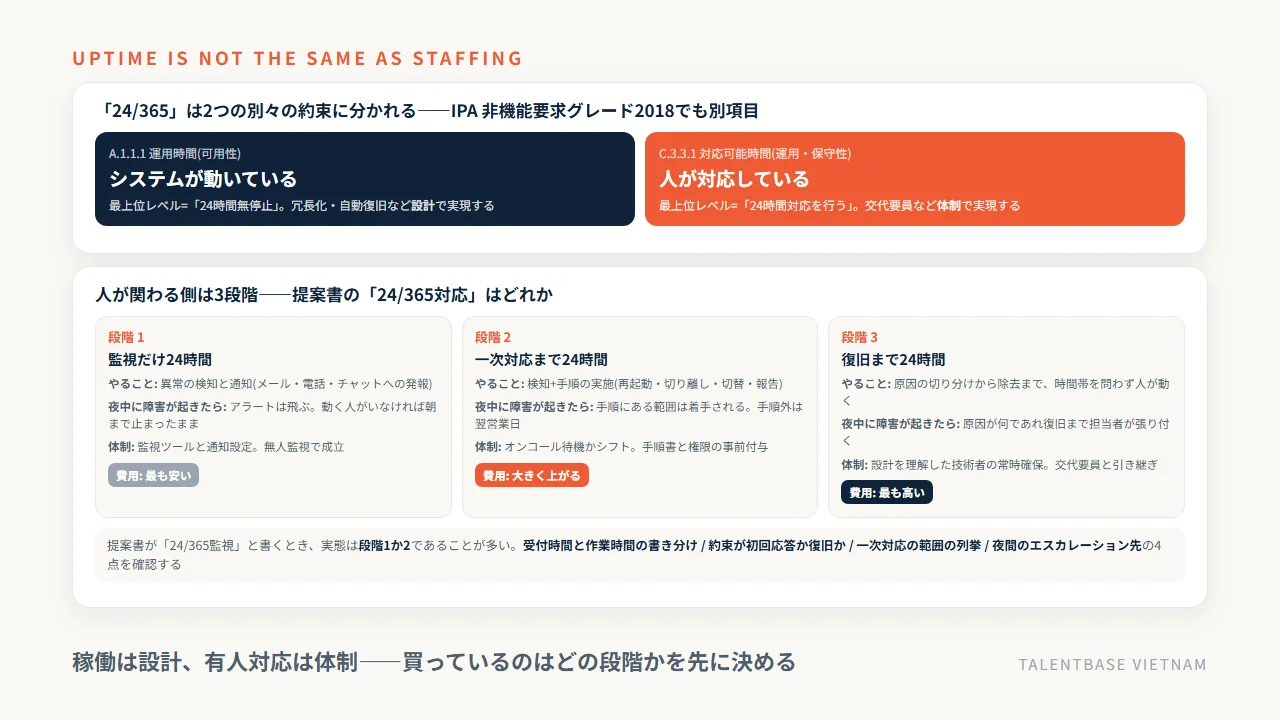Click the text '異常の検知と通知(メール・電話・チャットへの発報)'

click(295, 384)
